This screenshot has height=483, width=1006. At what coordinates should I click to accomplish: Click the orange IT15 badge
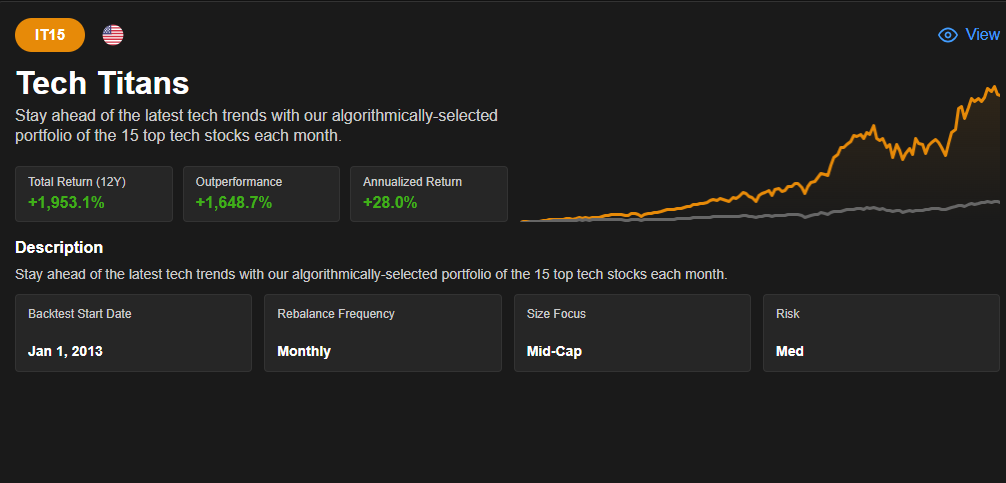[50, 35]
